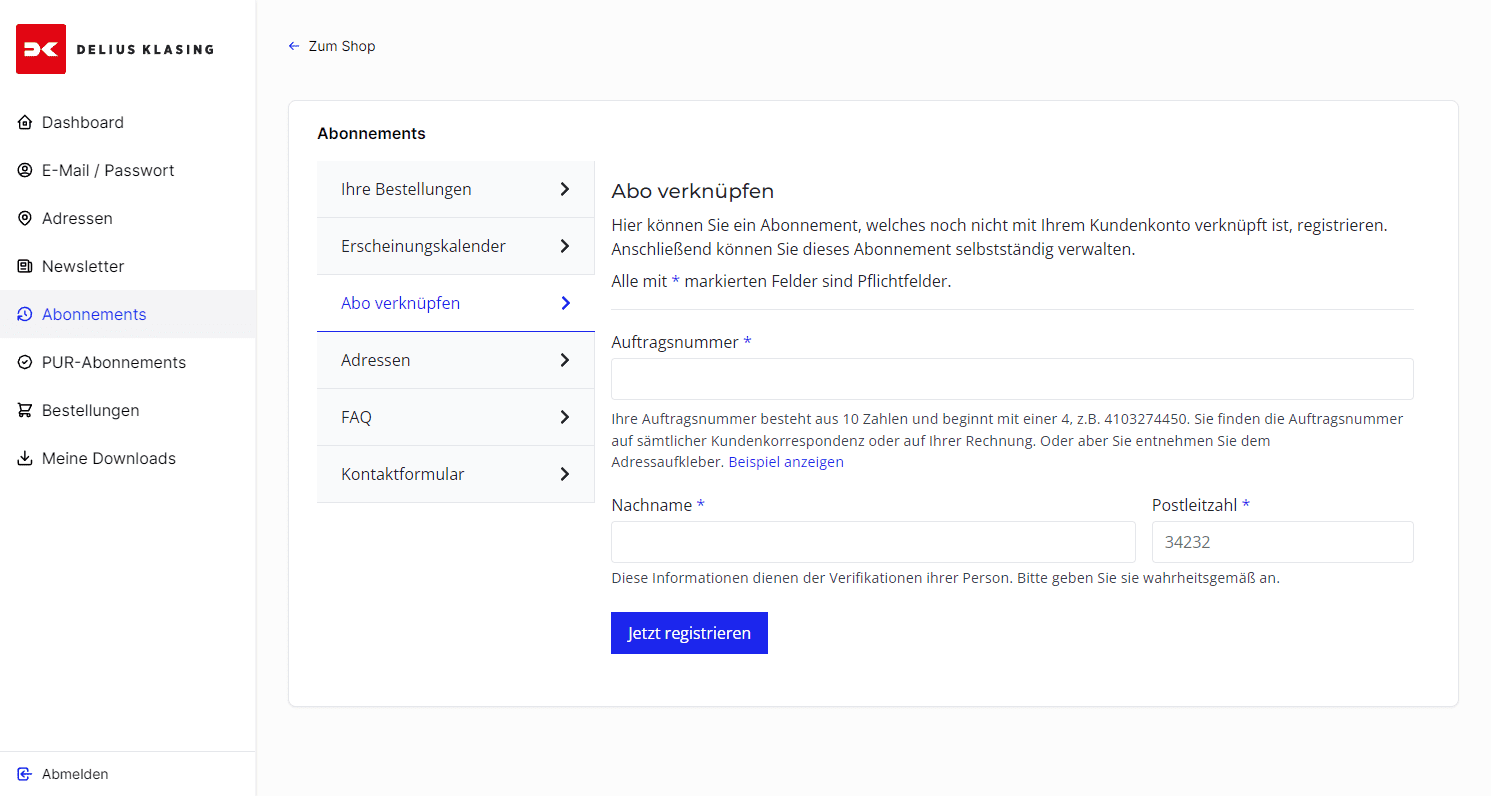The width and height of the screenshot is (1491, 796).
Task: Expand the FAQ chevron arrow
Action: point(565,417)
